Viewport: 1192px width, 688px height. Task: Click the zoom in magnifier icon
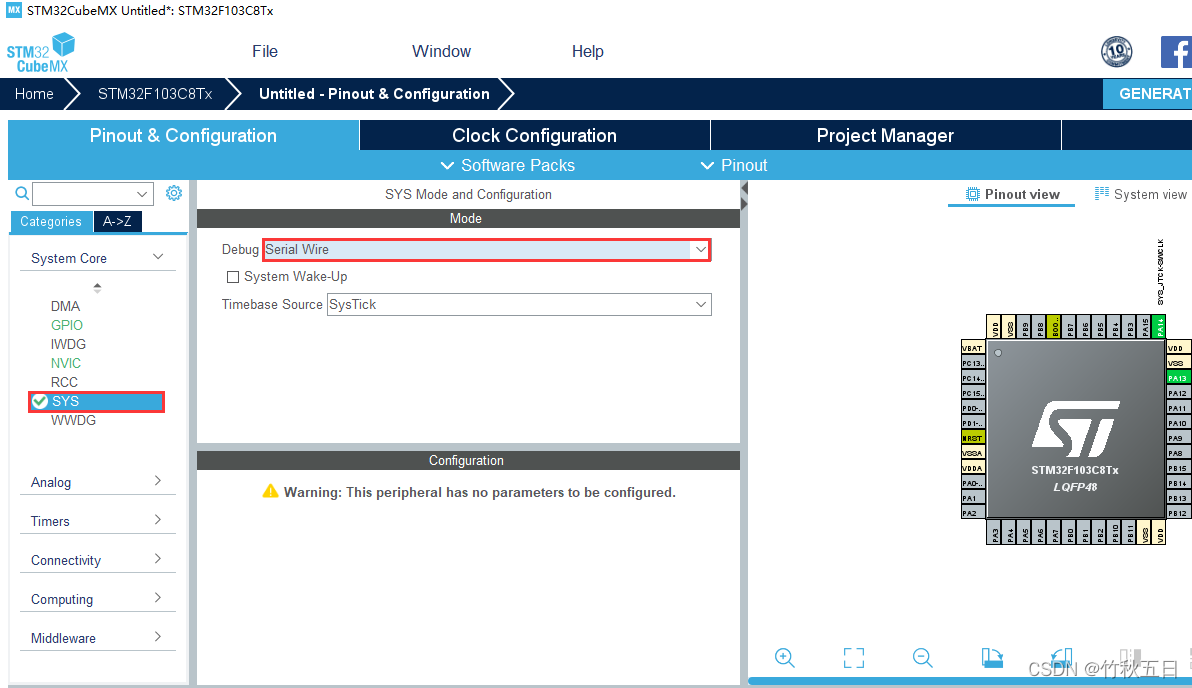[x=785, y=658]
